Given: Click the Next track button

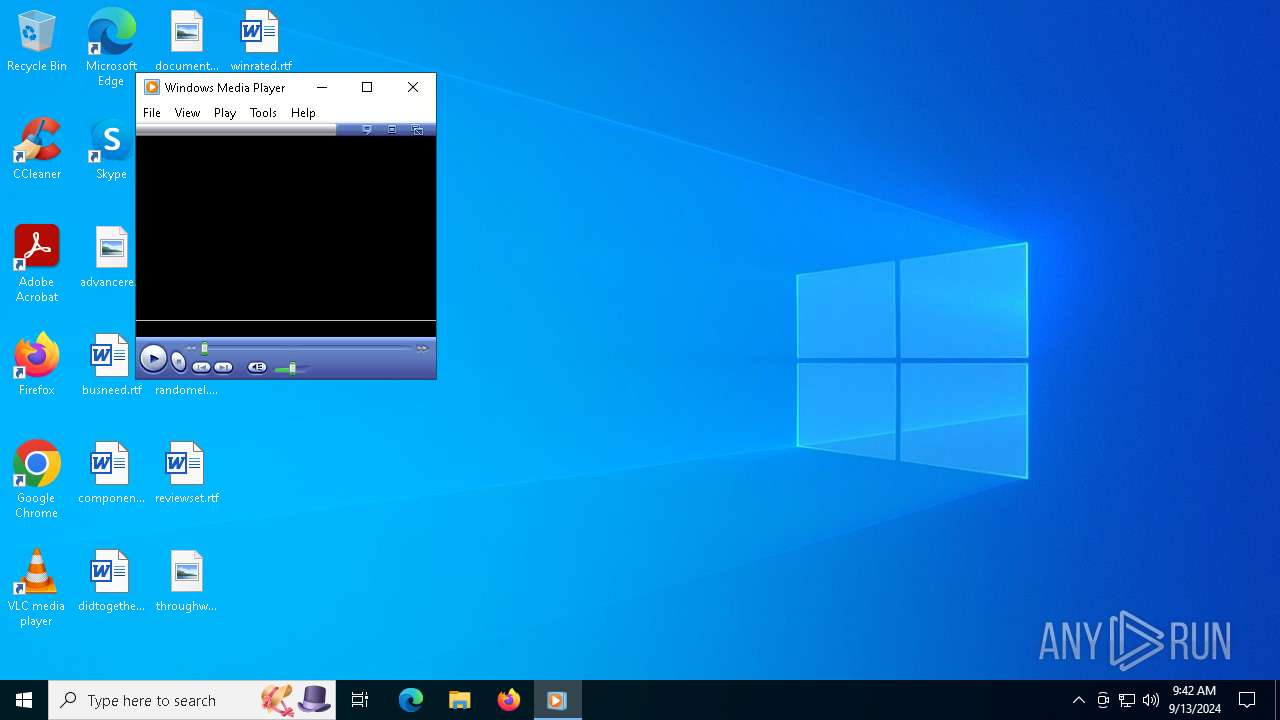Looking at the screenshot, I should 223,367.
